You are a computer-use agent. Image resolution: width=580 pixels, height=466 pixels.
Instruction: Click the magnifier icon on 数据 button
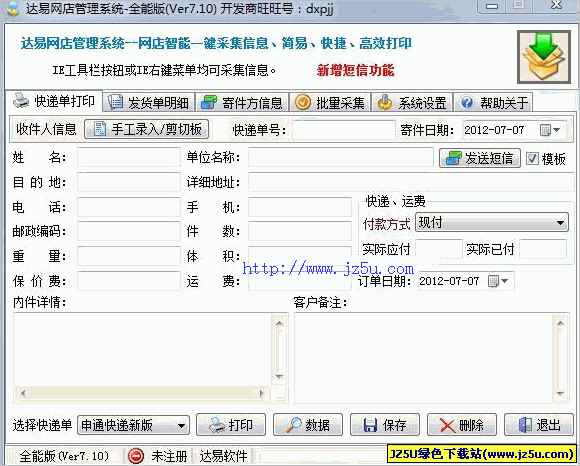click(294, 425)
